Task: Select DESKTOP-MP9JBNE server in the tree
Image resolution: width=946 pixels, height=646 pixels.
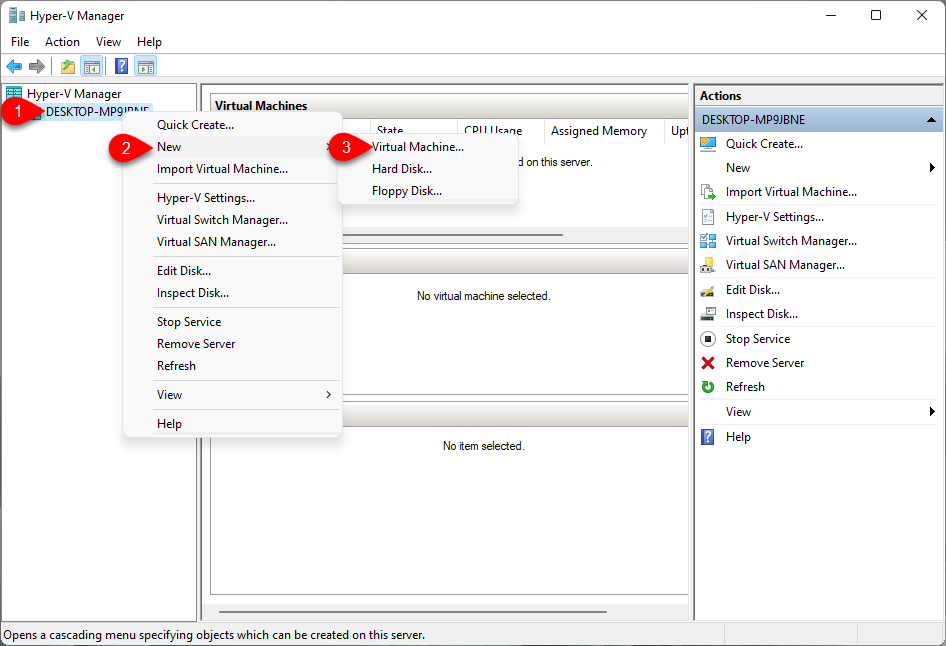Action: coord(97,112)
